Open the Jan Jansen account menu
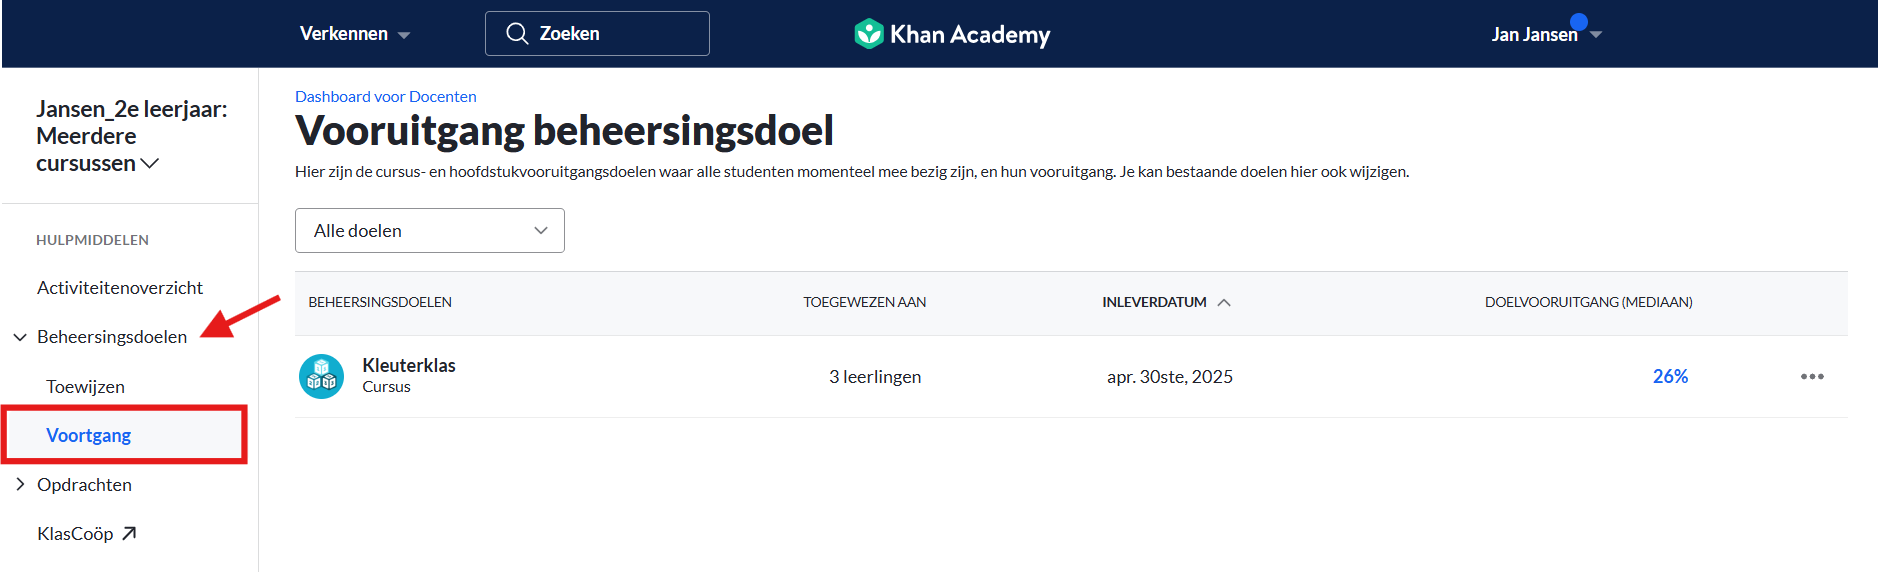Image resolution: width=1878 pixels, height=572 pixels. pos(1546,34)
